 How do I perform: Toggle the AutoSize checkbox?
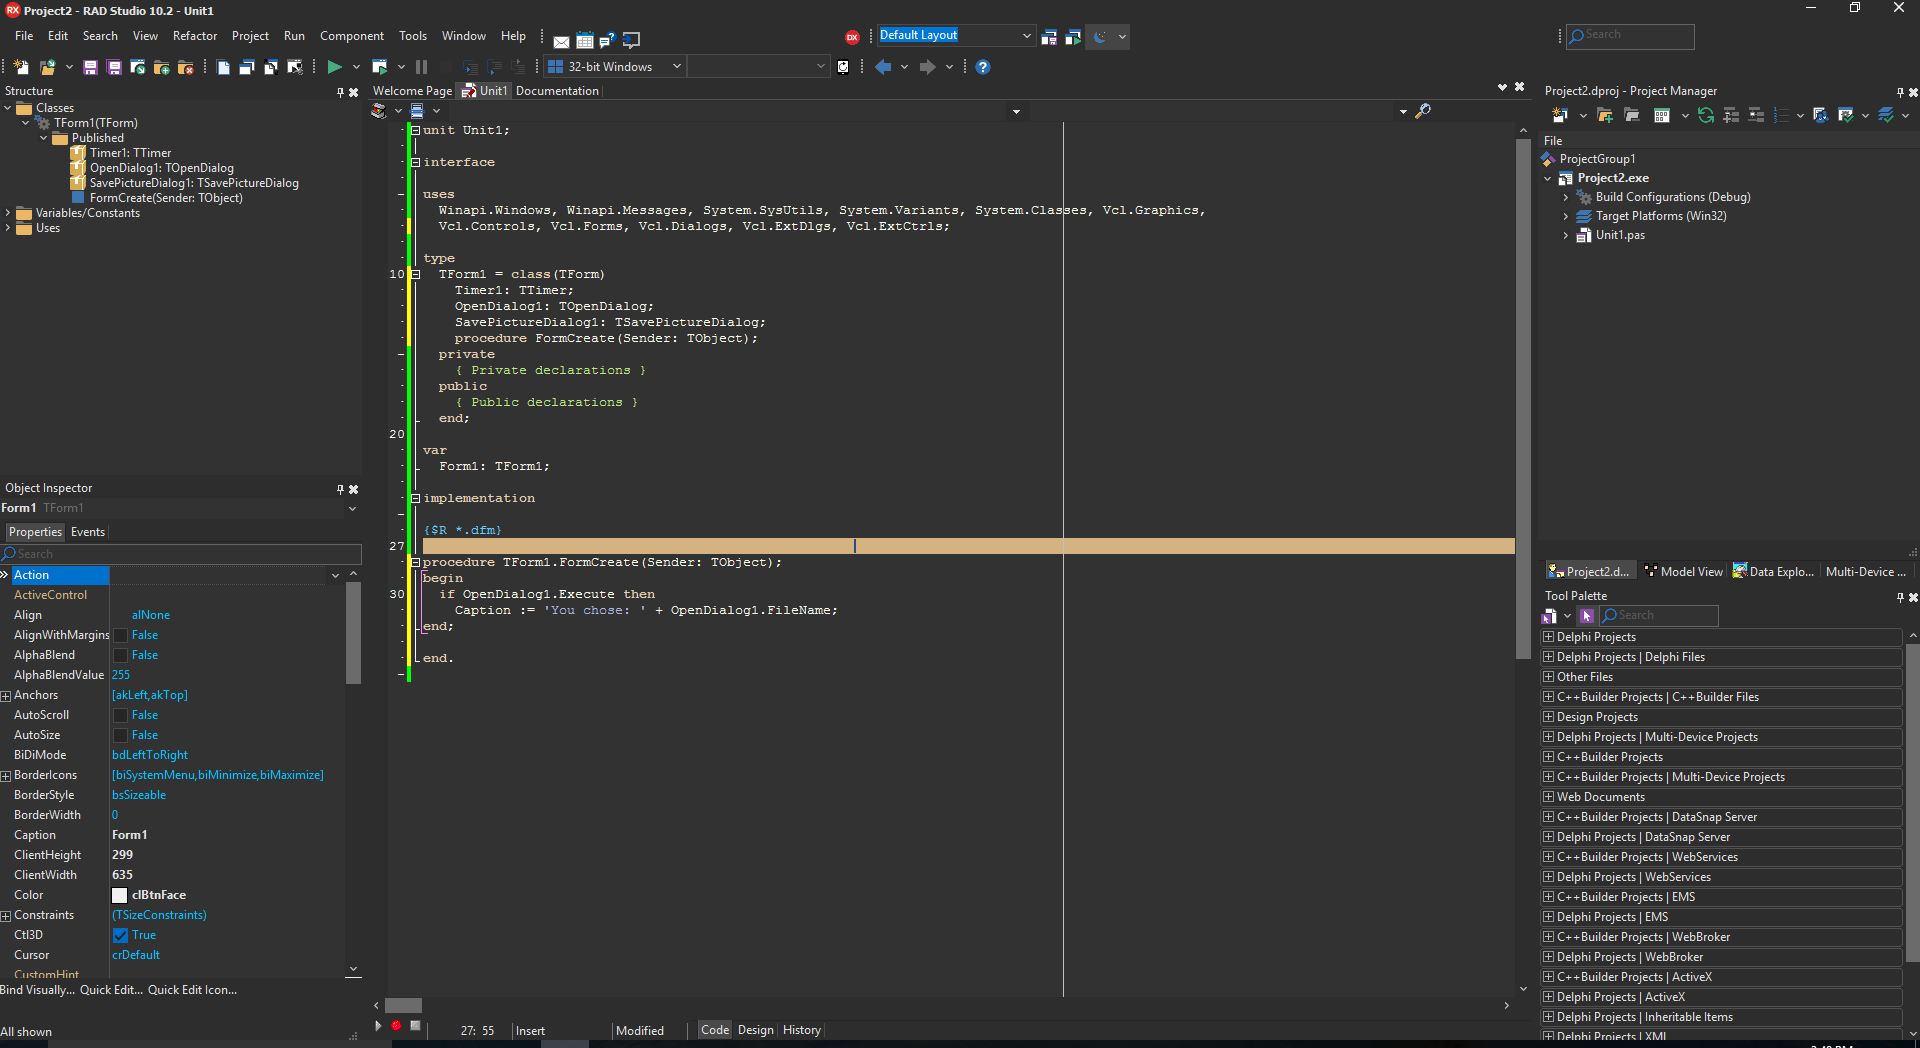coord(121,735)
